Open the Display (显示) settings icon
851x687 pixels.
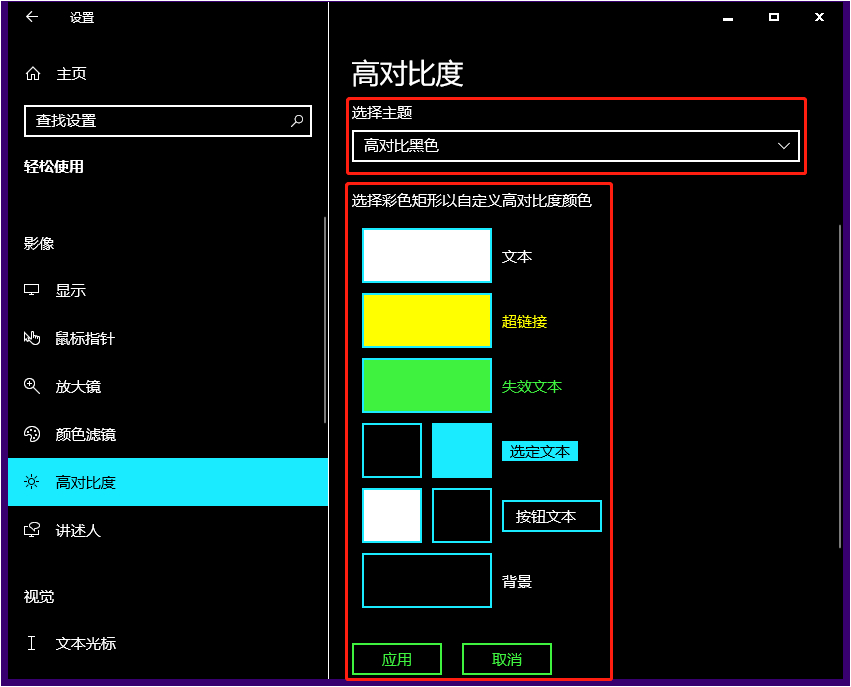click(x=30, y=290)
